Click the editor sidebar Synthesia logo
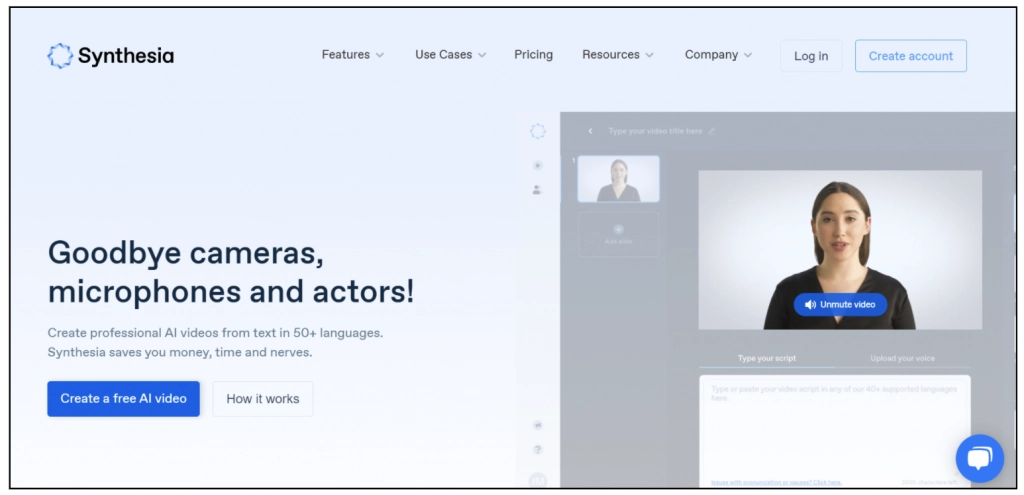This screenshot has height=495, width=1024. tap(538, 131)
